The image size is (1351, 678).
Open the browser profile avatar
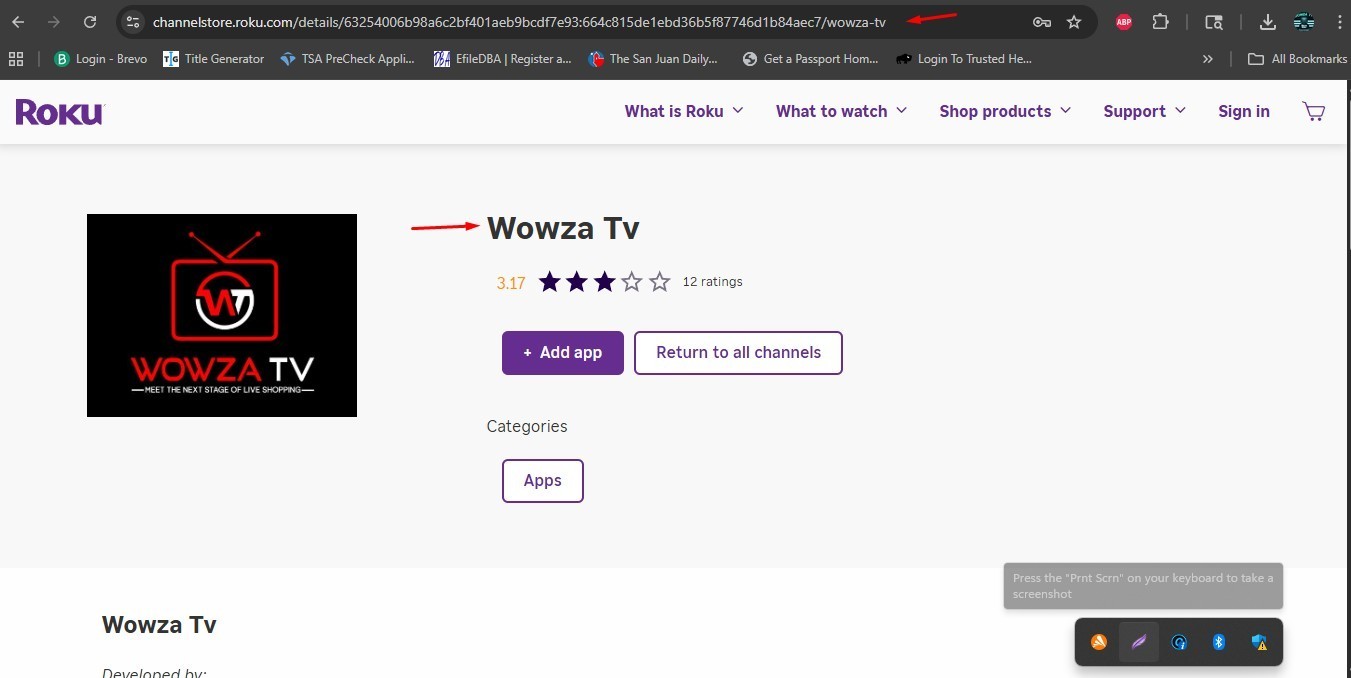point(1304,22)
